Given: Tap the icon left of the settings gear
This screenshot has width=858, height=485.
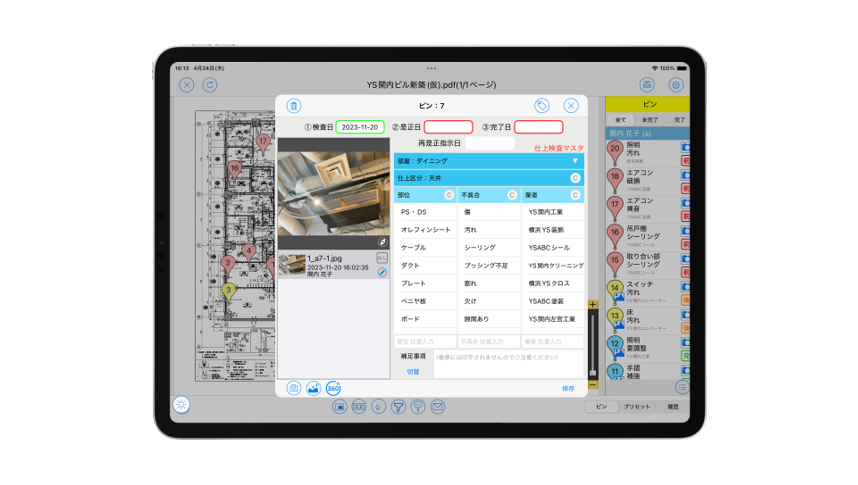Looking at the screenshot, I should coord(647,85).
